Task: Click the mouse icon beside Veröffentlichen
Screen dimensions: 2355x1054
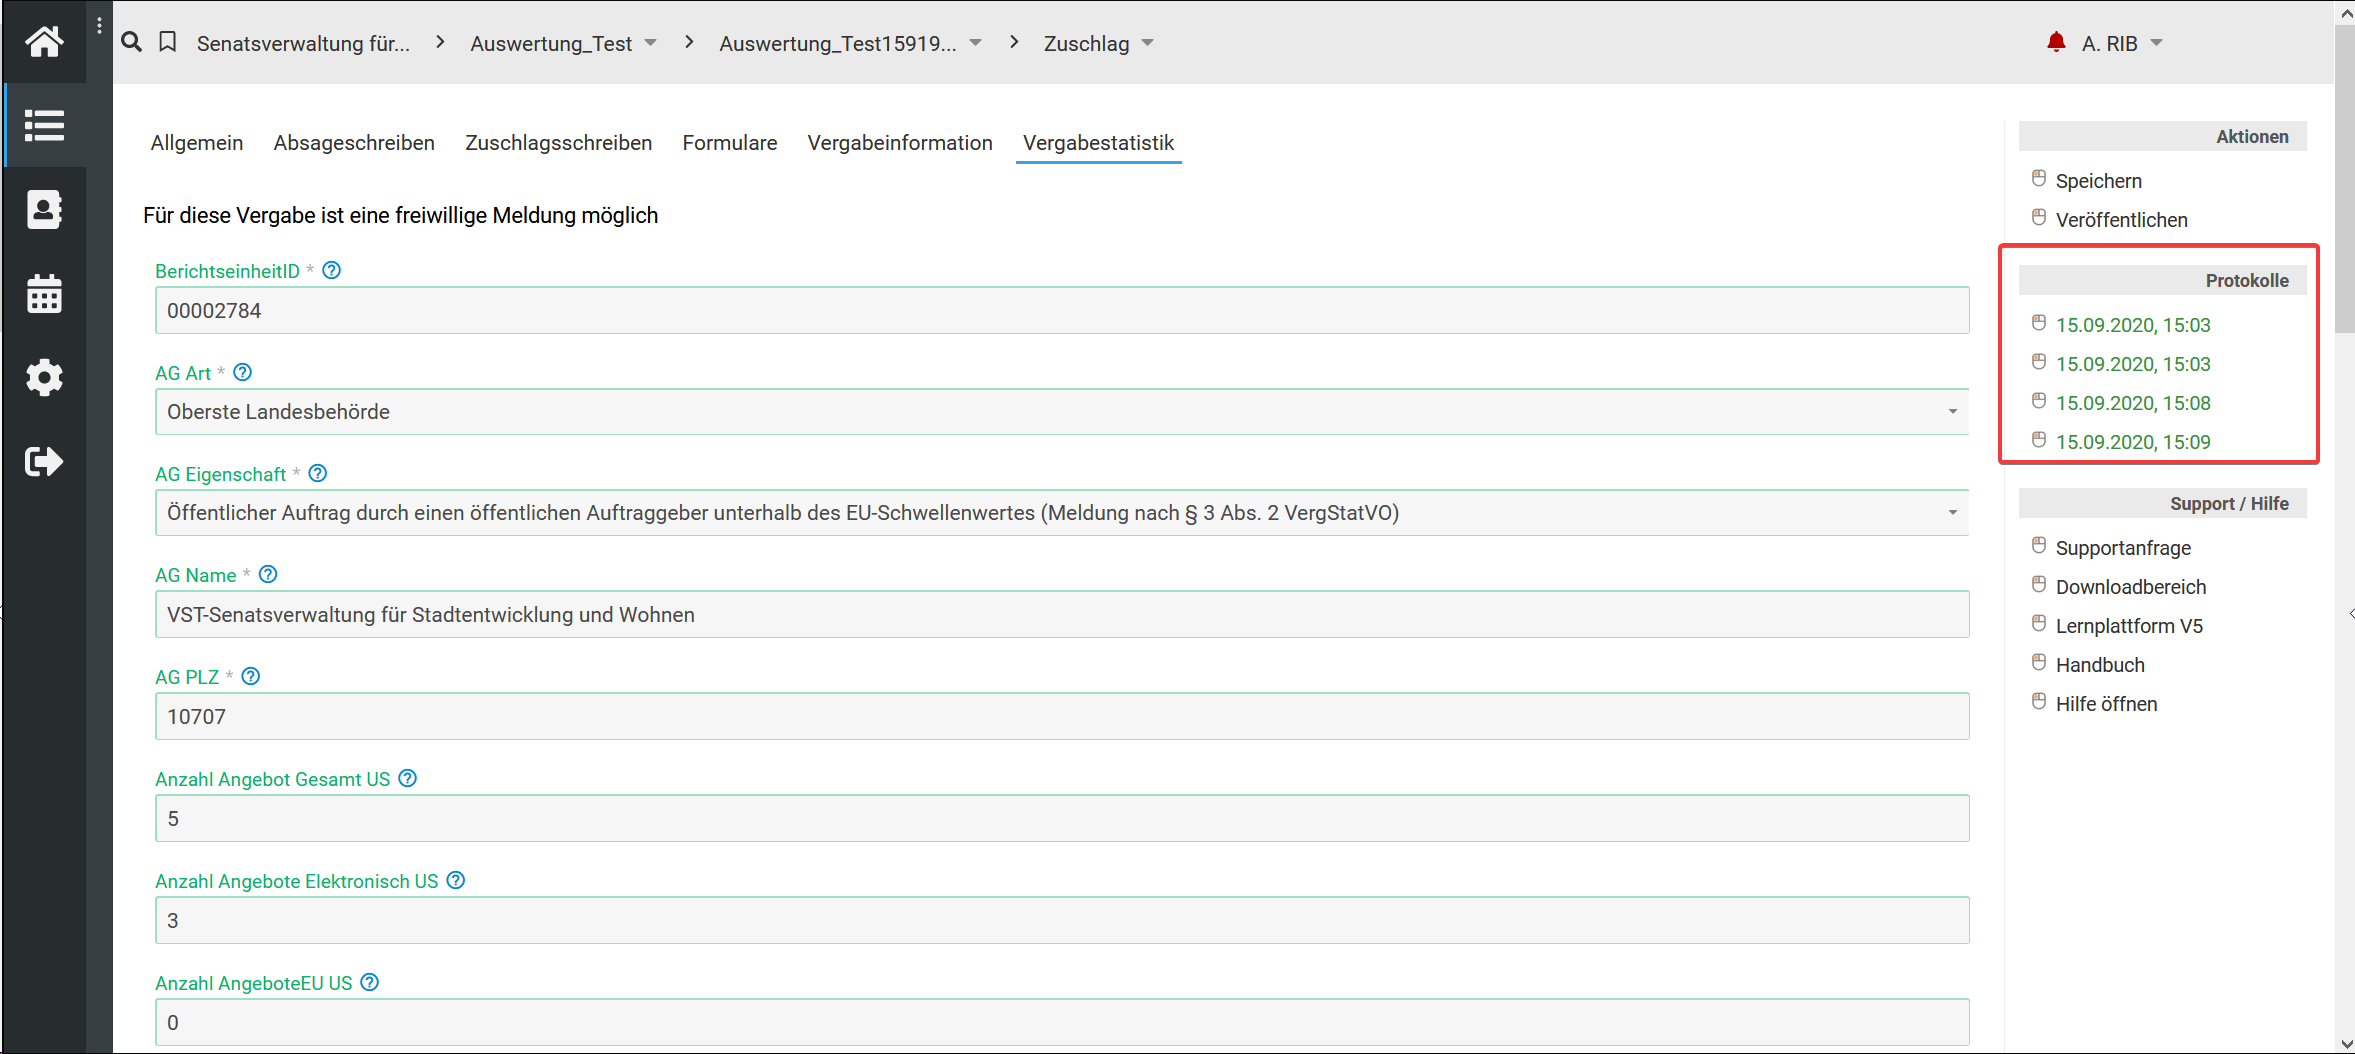Action: coord(2039,217)
